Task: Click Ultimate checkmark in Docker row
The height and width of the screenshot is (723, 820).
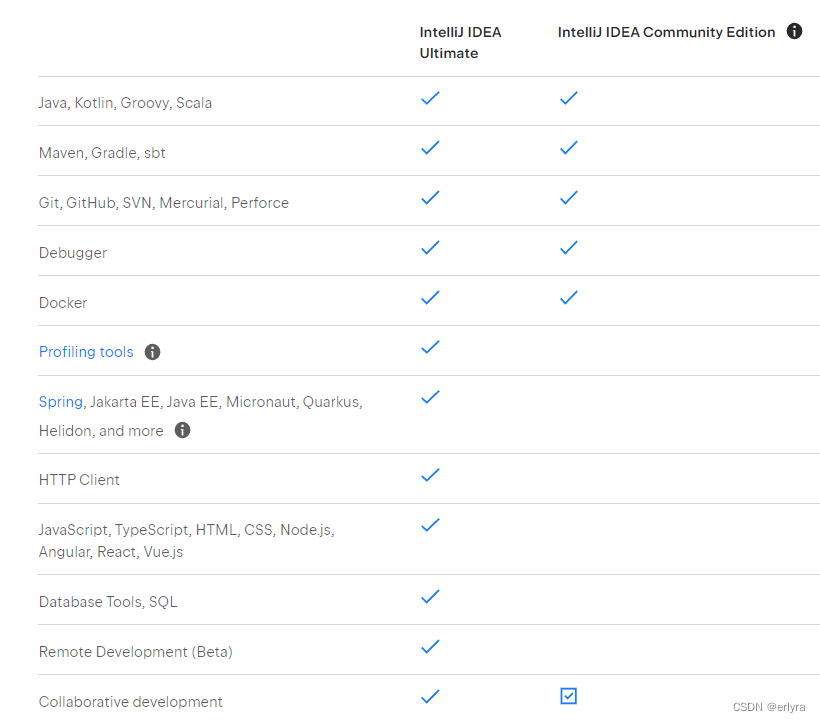Action: (x=430, y=297)
